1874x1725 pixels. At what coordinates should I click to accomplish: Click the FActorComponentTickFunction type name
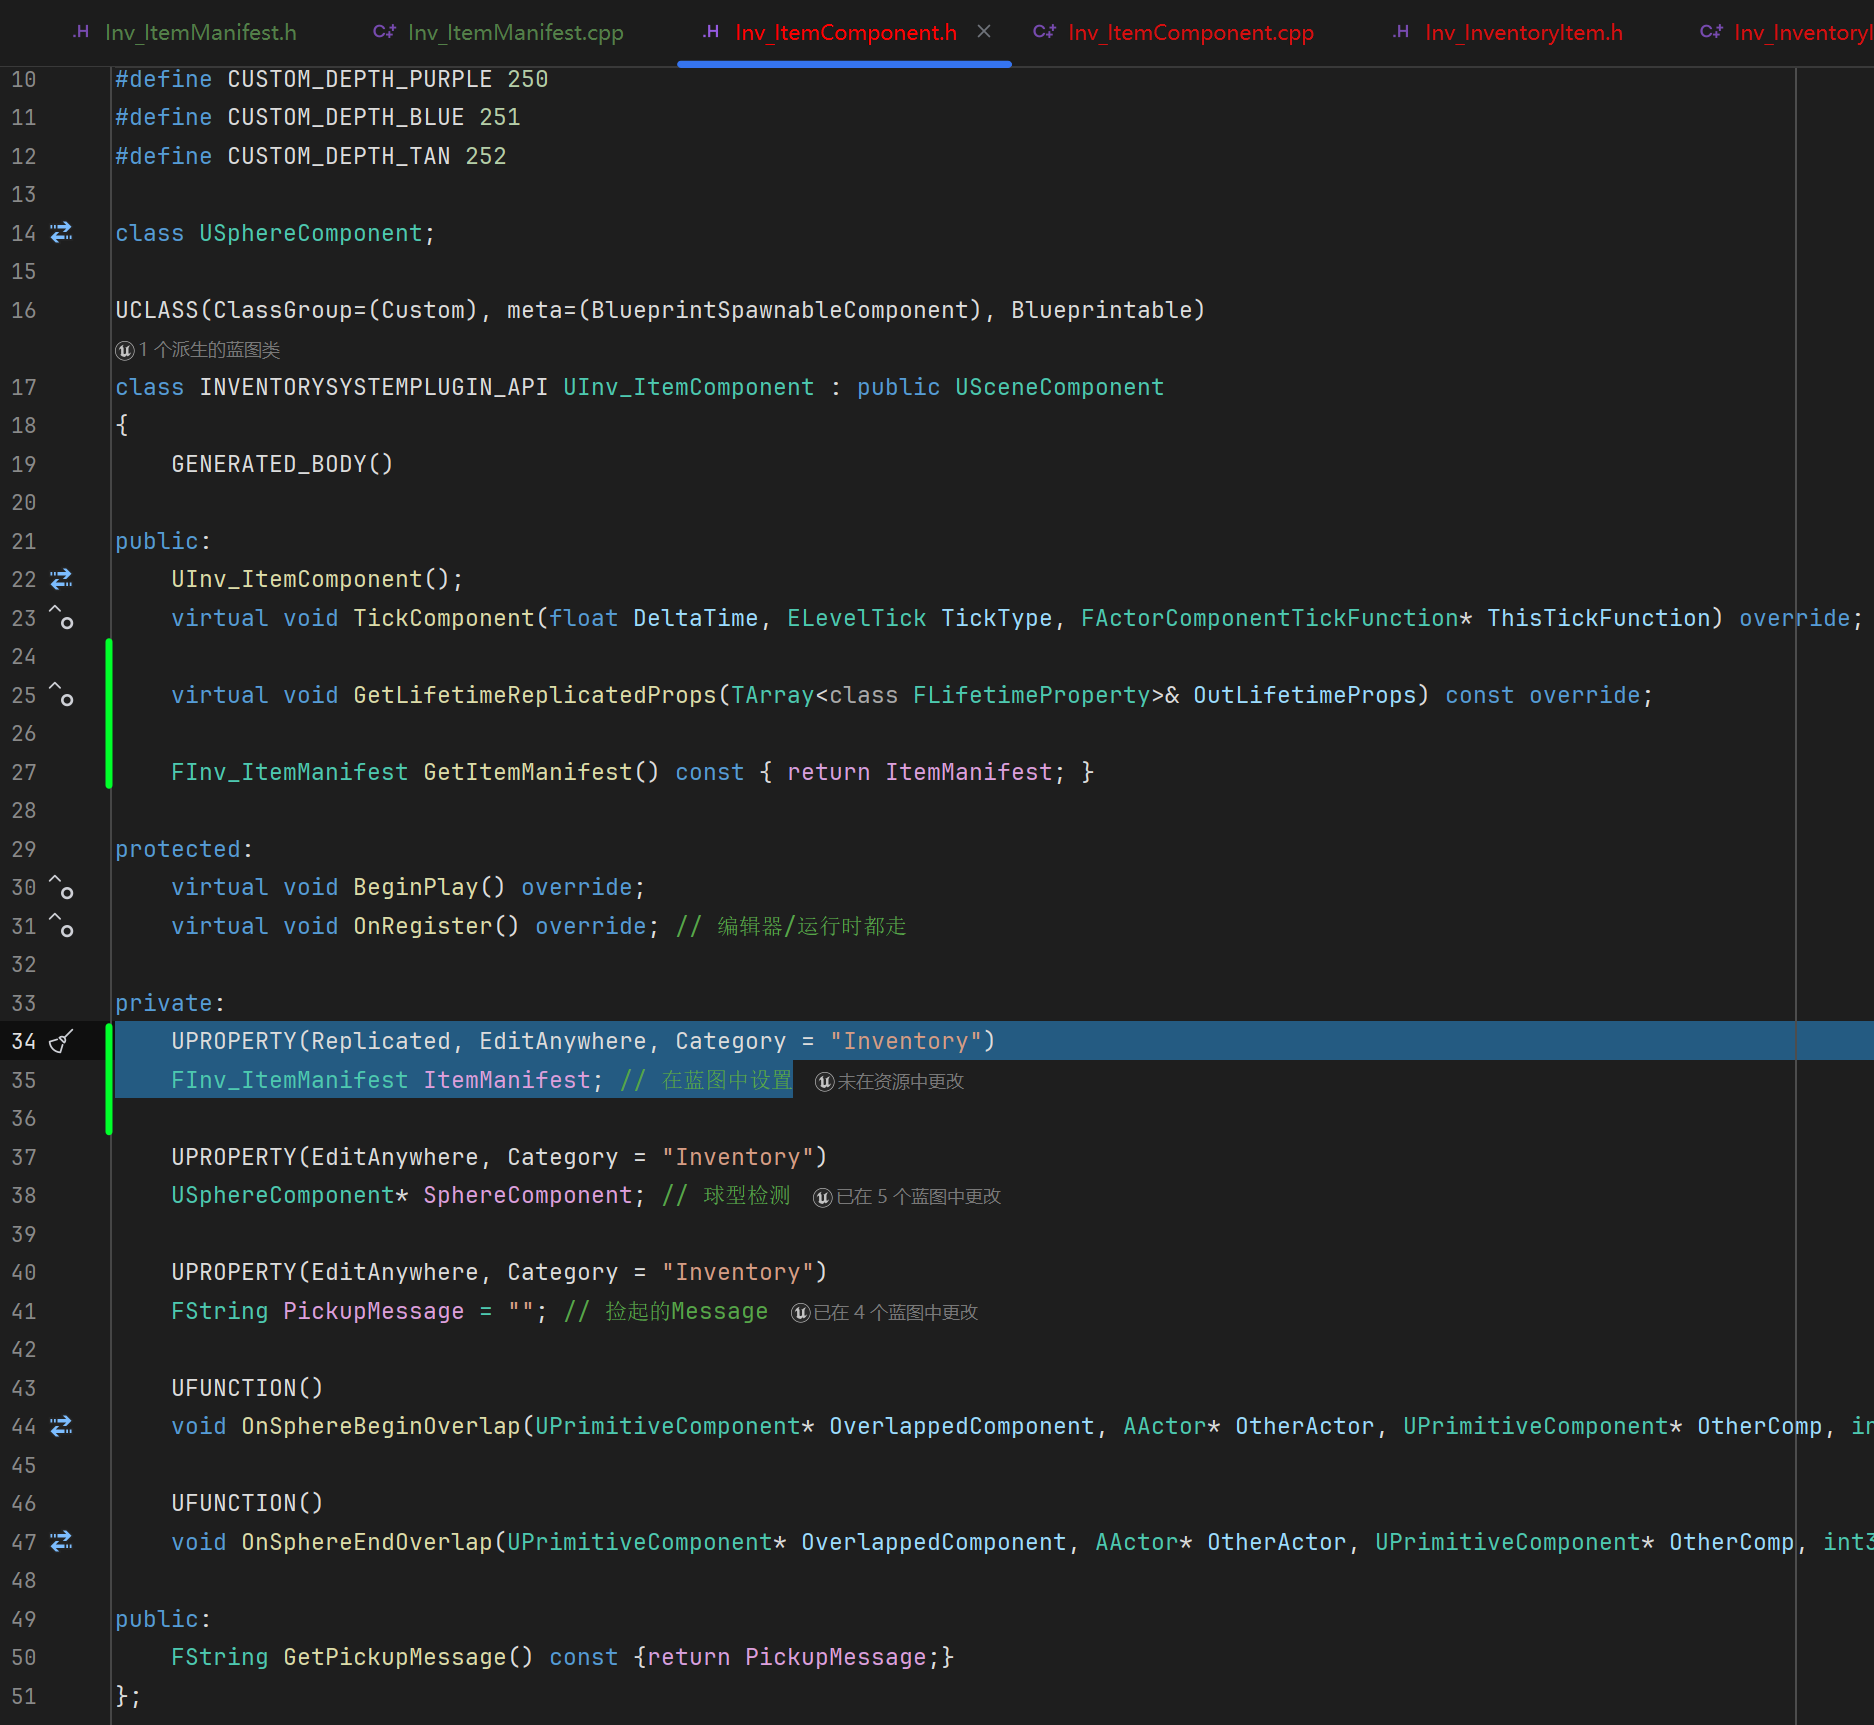click(x=1269, y=618)
